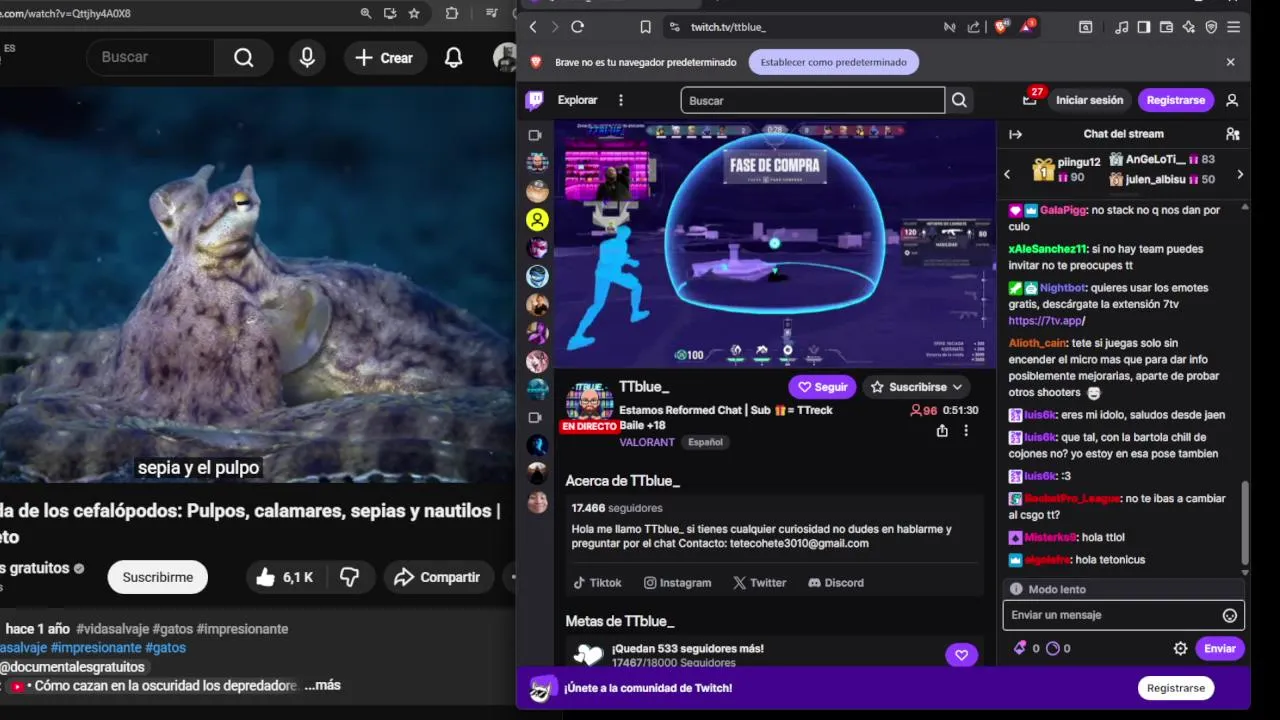
Task: Open chat settings gear icon
Action: [x=1180, y=649]
